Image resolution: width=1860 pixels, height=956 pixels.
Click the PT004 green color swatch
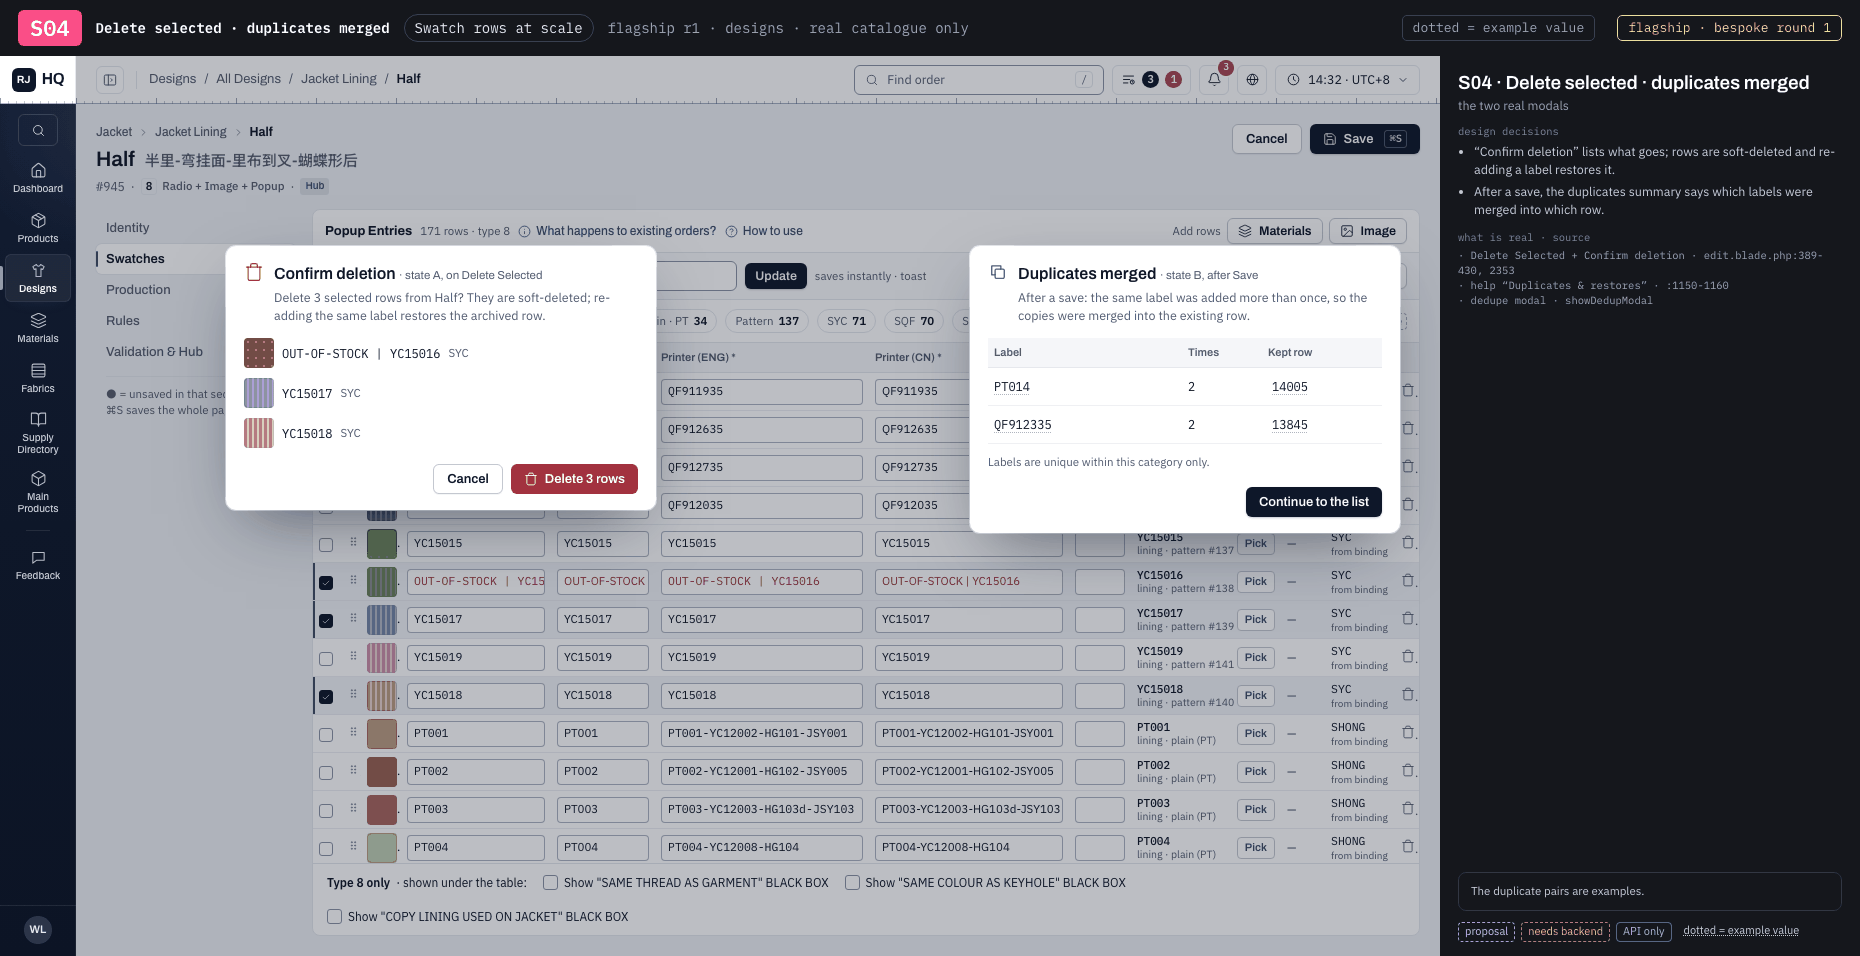(x=382, y=848)
